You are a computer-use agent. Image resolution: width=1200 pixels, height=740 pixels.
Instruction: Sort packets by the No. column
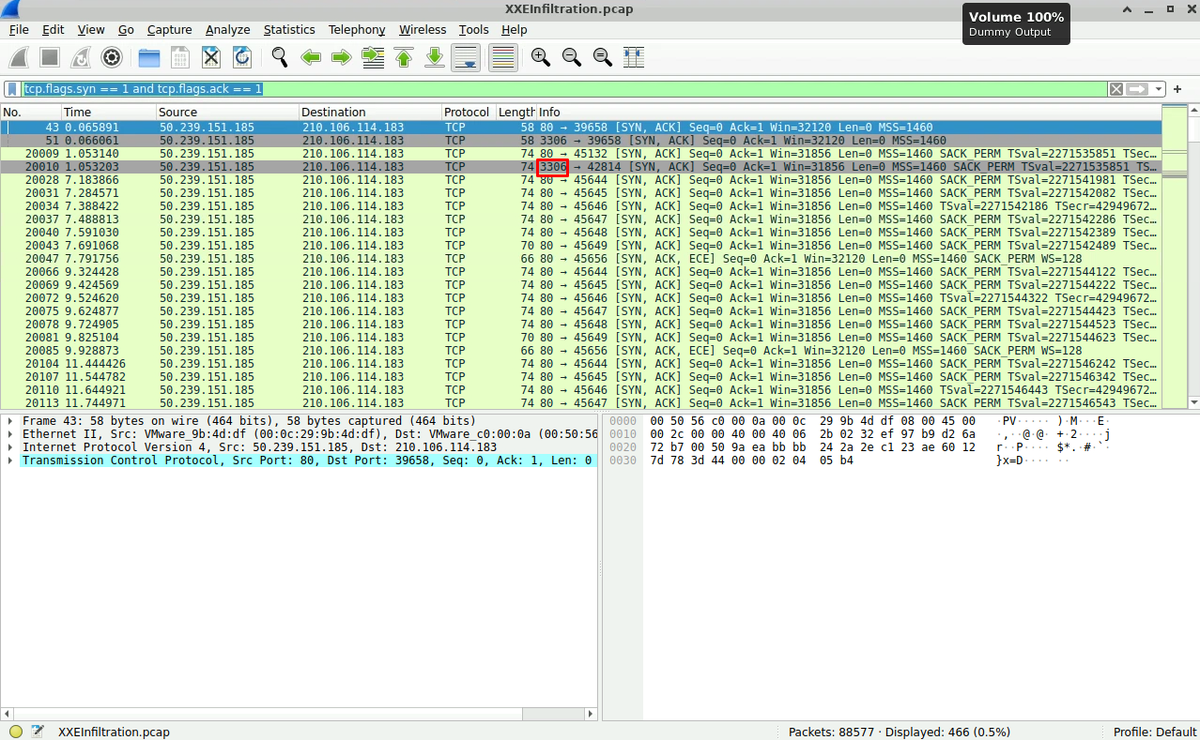pos(31,112)
